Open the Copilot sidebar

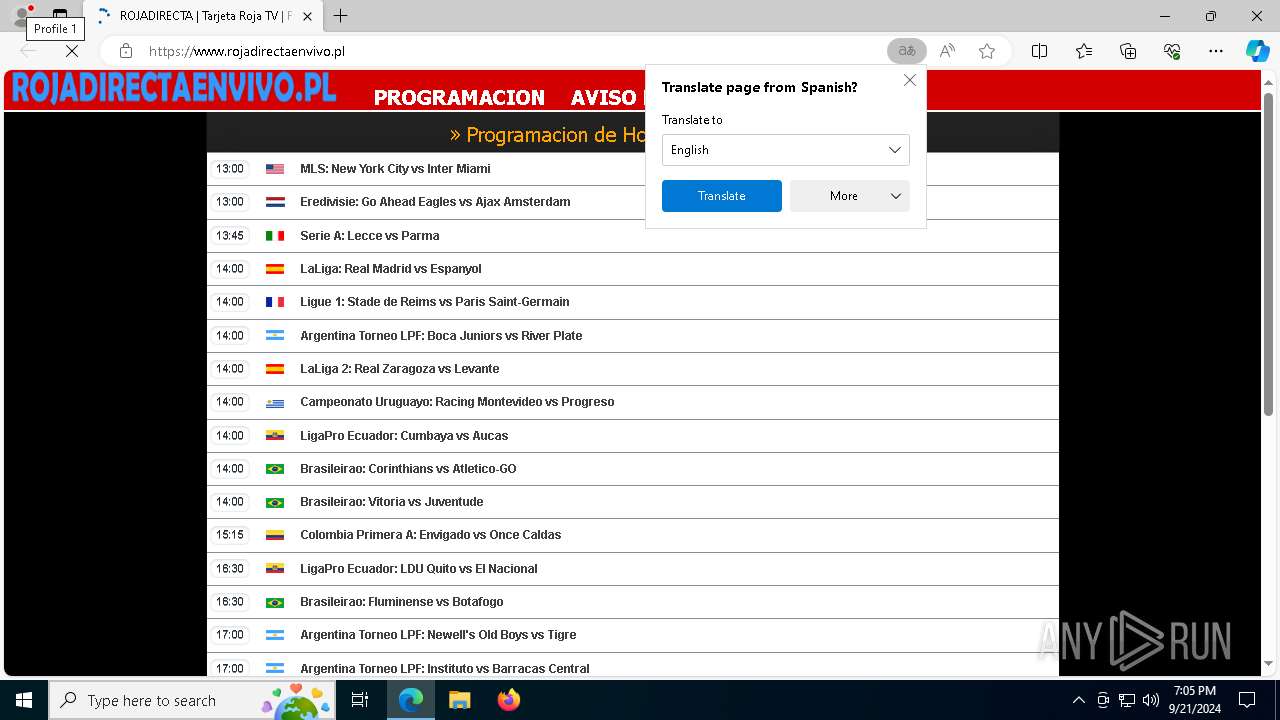pyautogui.click(x=1257, y=51)
